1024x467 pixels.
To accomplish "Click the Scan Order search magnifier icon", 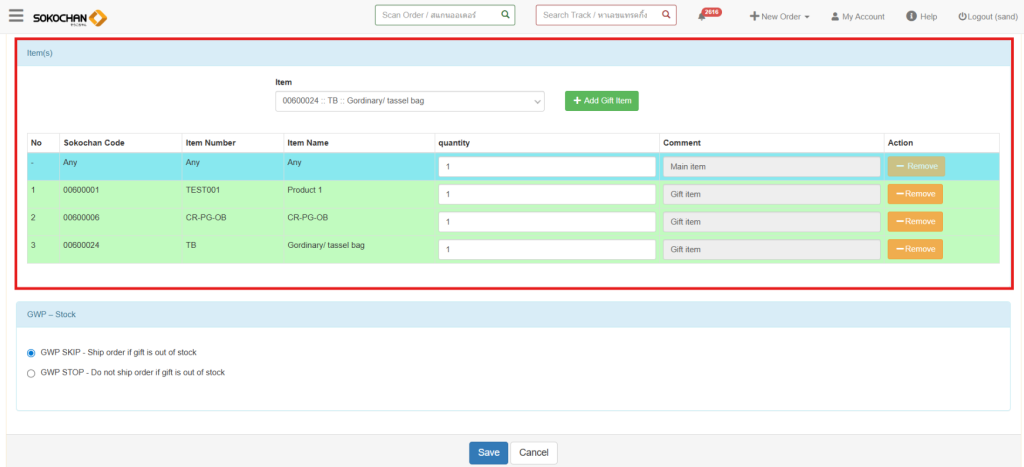I will (505, 15).
